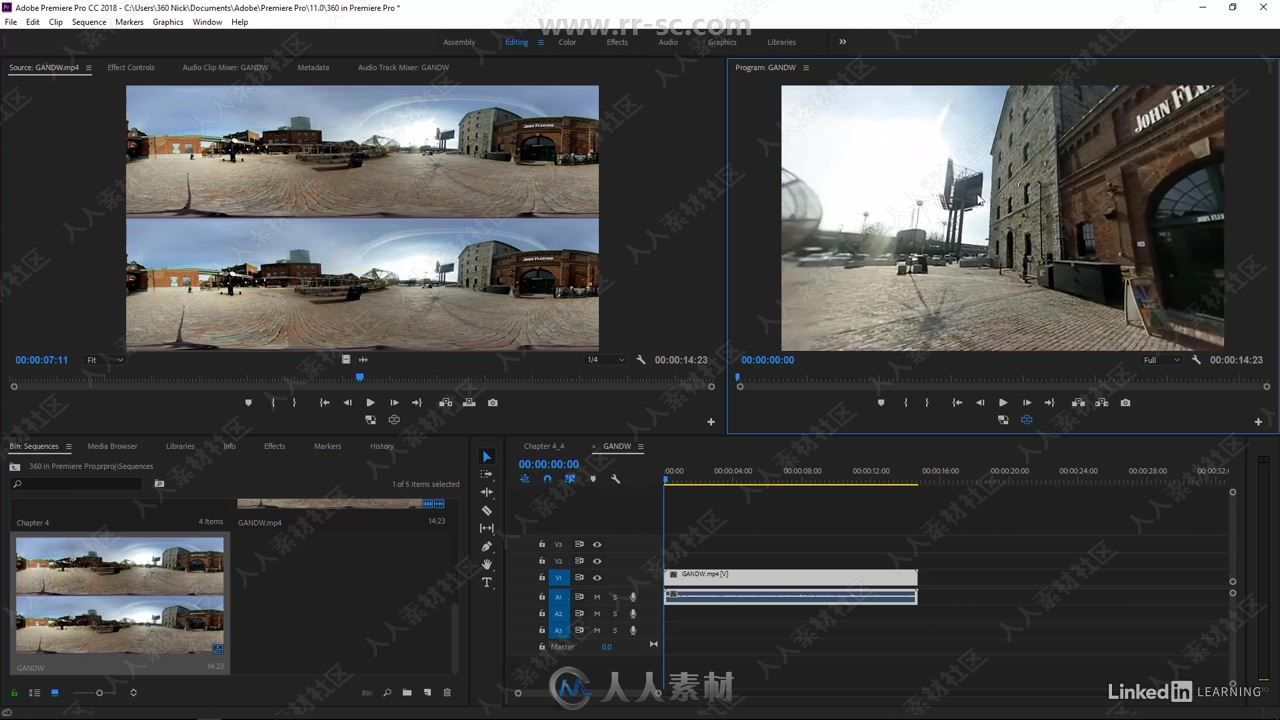Click in project panel search field
This screenshot has height=720, width=1280.
[78, 484]
